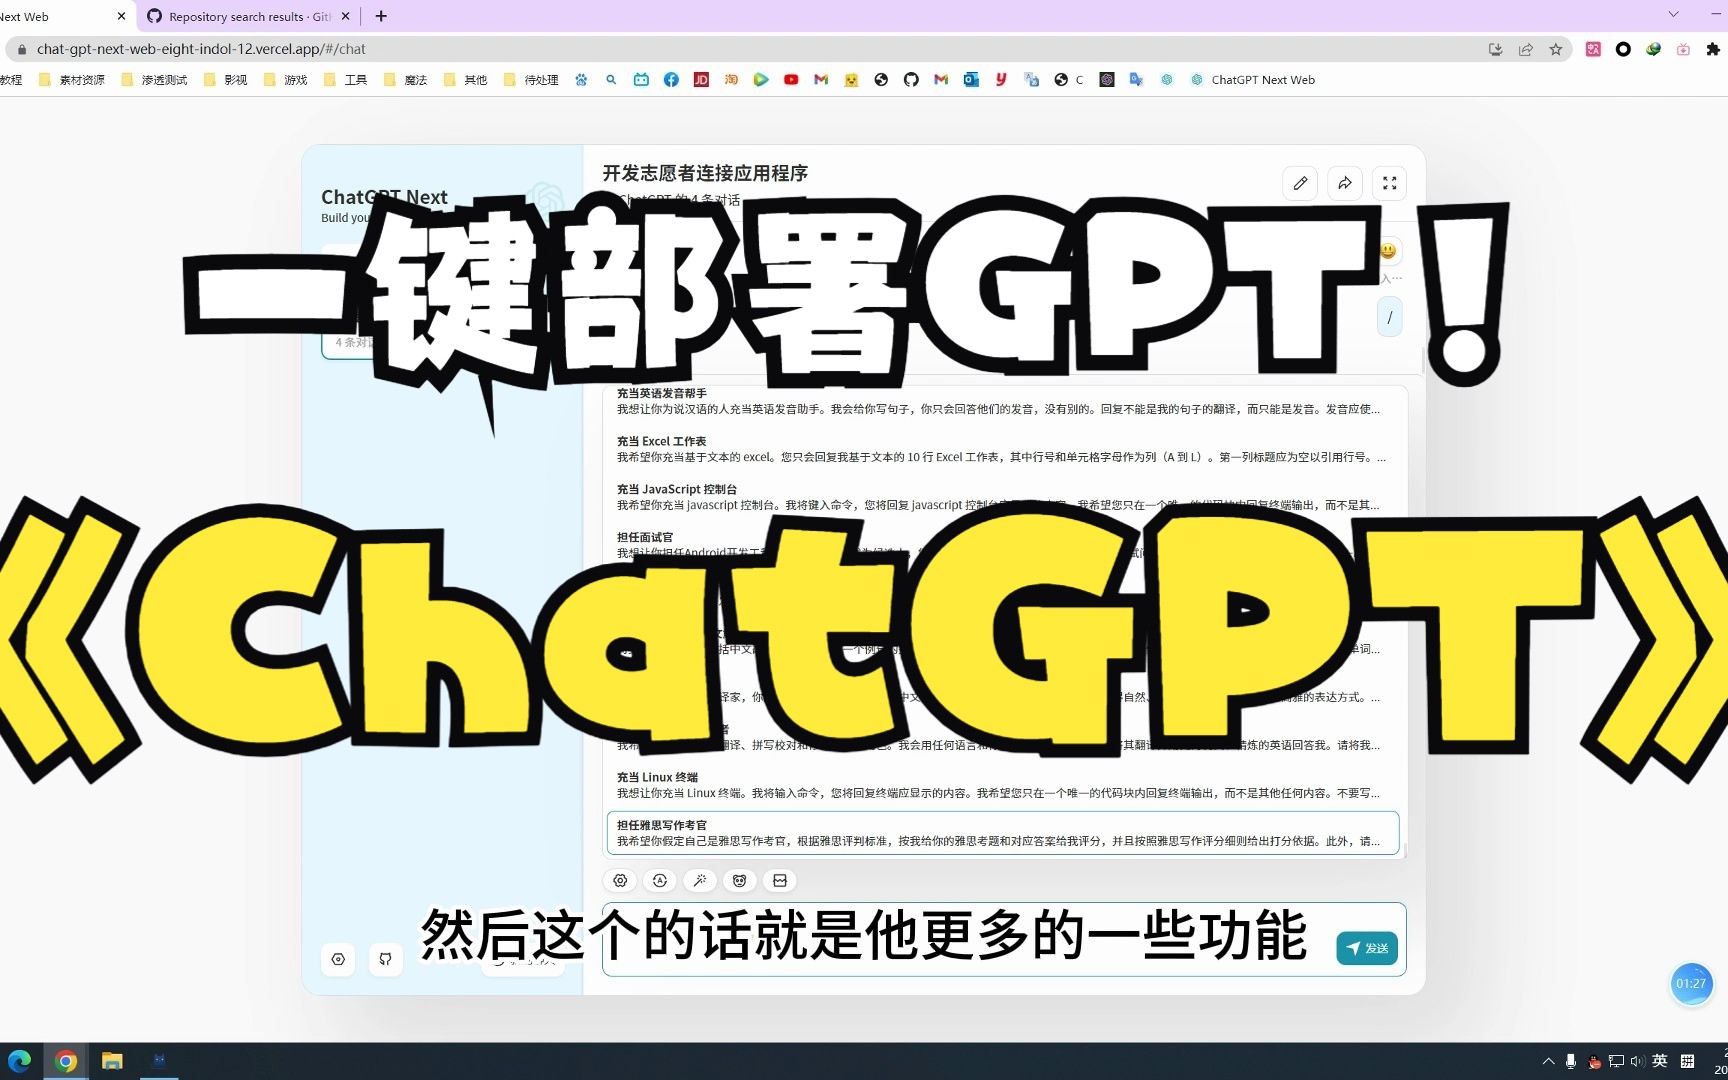The width and height of the screenshot is (1728, 1080).
Task: Choose the 充当英语发音帮手 prompt
Action: pyautogui.click(x=1002, y=401)
